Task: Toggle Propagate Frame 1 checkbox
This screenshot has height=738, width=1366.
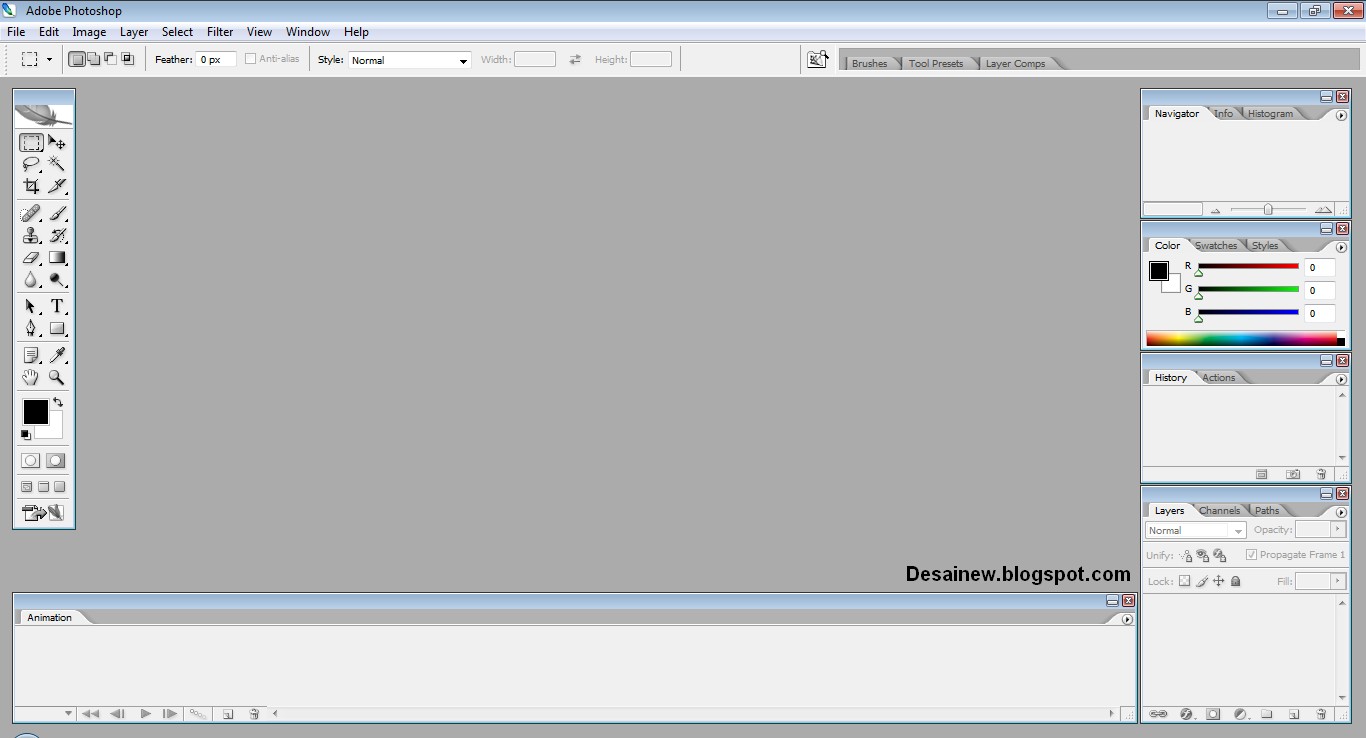Action: 1251,554
